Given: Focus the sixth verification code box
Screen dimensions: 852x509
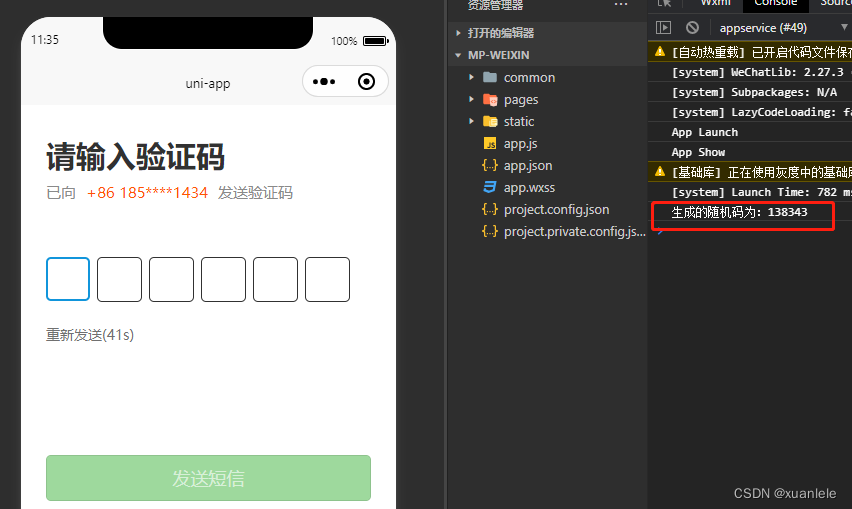Looking at the screenshot, I should [x=327, y=279].
